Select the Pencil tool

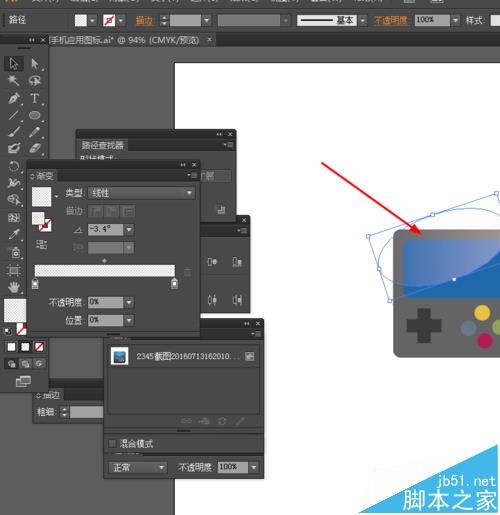pyautogui.click(x=35, y=132)
